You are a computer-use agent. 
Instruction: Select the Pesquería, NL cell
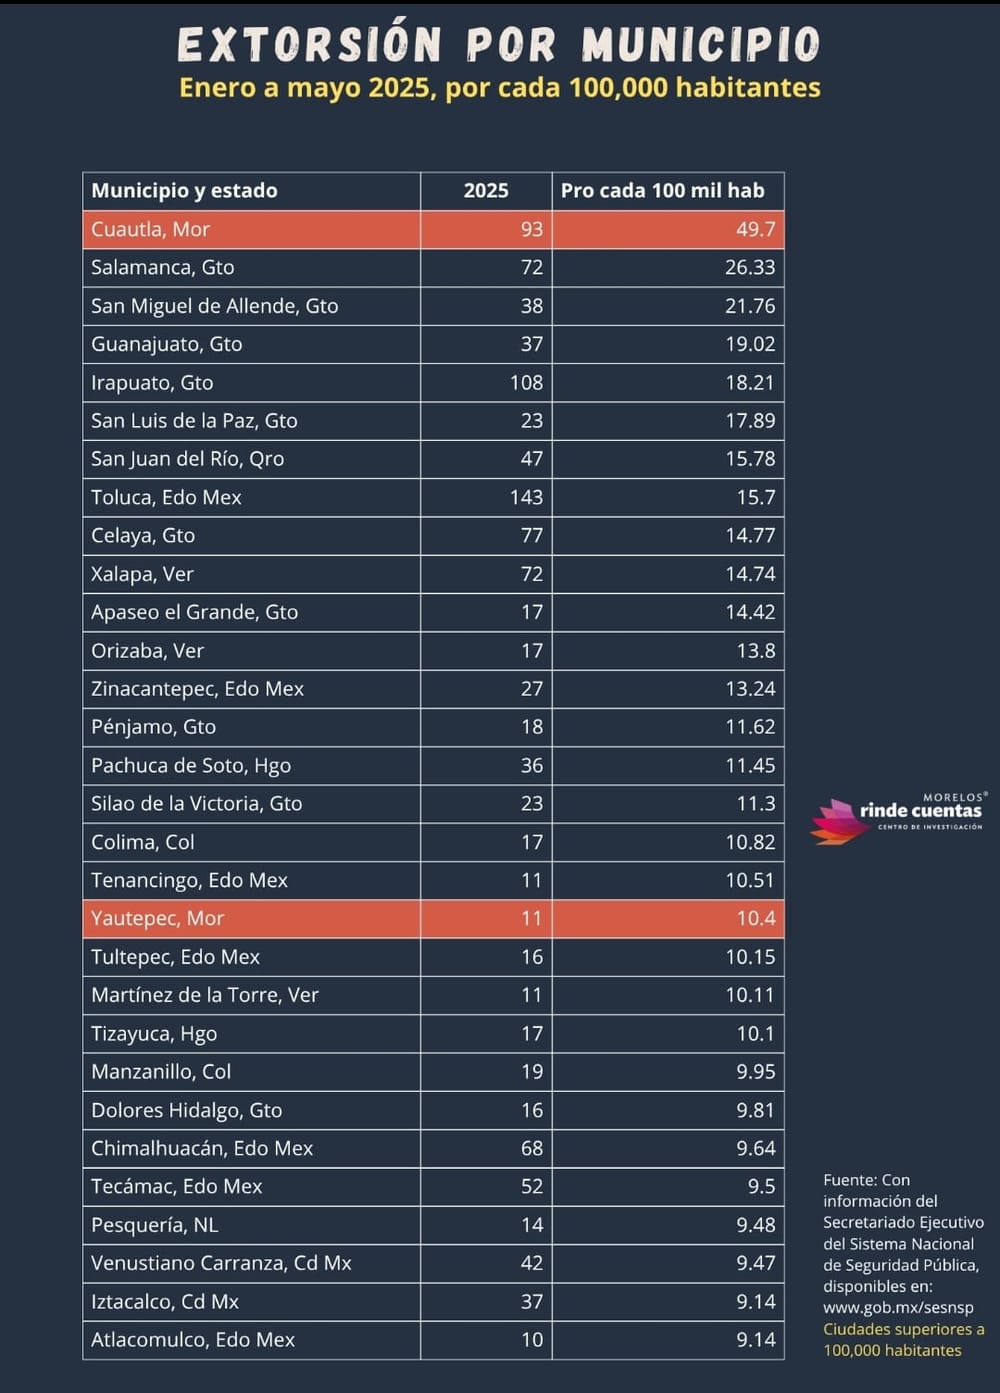click(x=154, y=1225)
